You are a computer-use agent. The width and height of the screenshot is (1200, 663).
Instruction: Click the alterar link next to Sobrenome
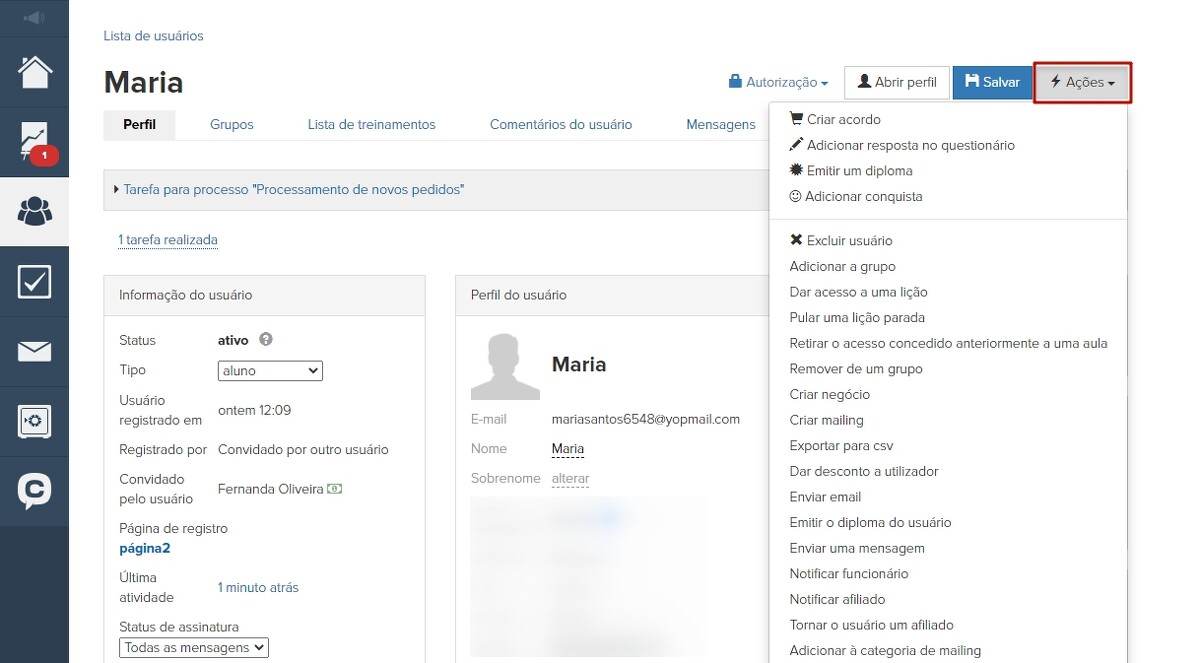click(570, 479)
